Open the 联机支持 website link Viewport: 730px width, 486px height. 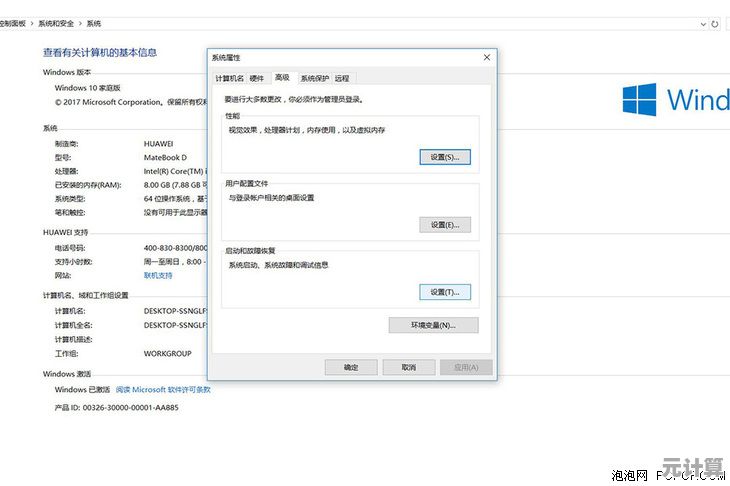[158, 274]
